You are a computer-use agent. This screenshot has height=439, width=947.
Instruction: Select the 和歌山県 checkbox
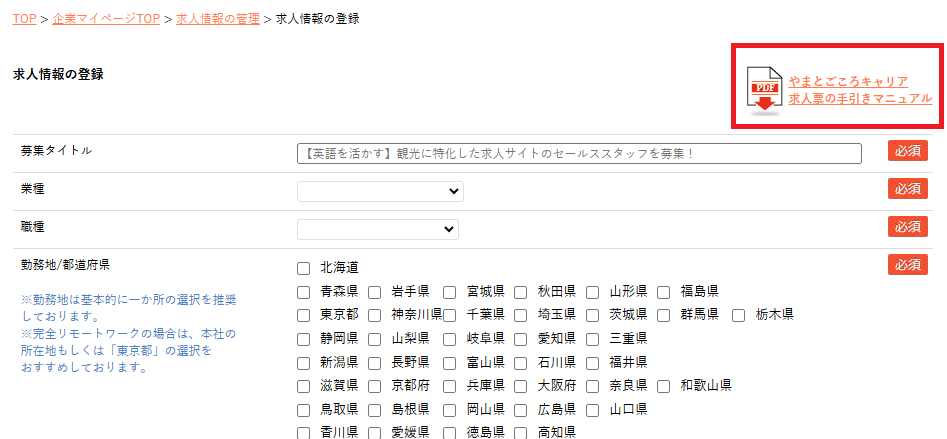point(664,386)
